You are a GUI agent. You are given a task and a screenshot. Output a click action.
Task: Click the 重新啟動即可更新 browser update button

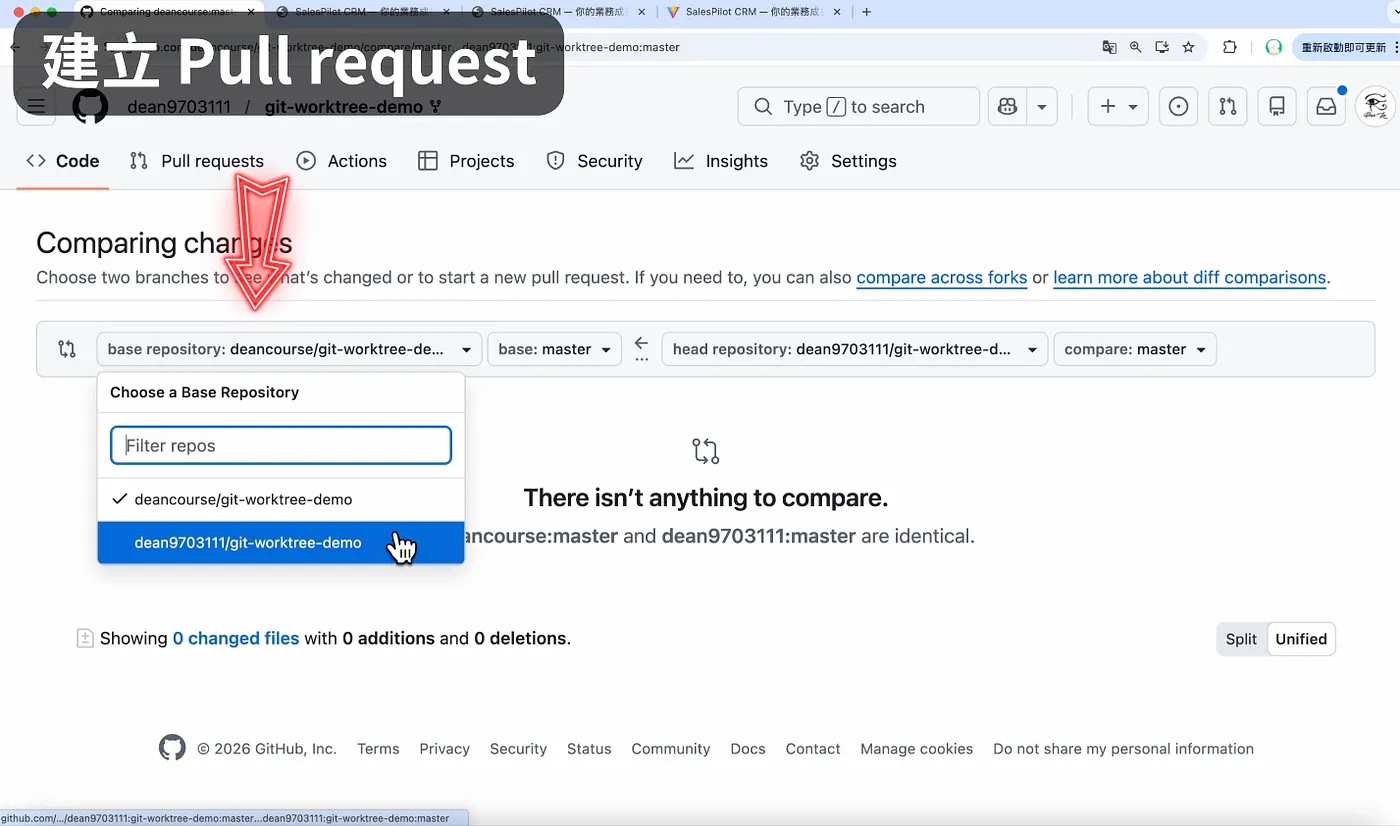[1346, 47]
